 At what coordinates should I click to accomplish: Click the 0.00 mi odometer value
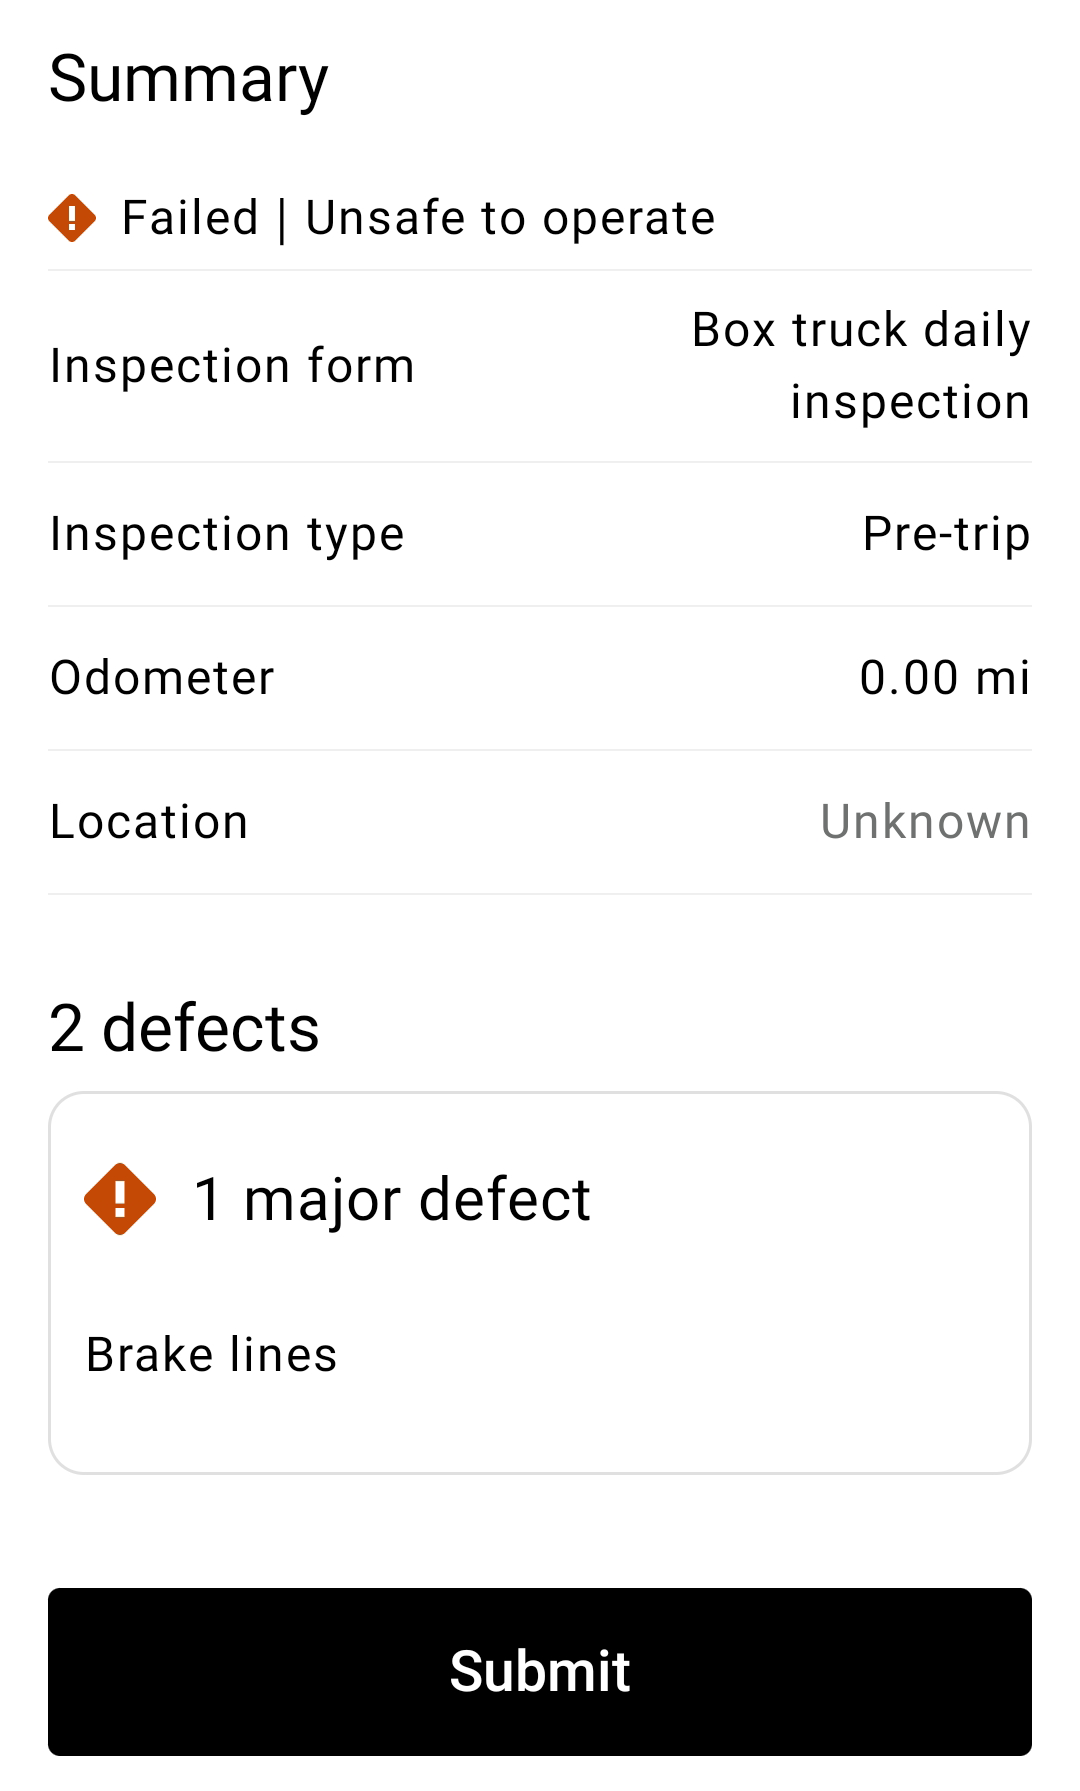coord(945,678)
